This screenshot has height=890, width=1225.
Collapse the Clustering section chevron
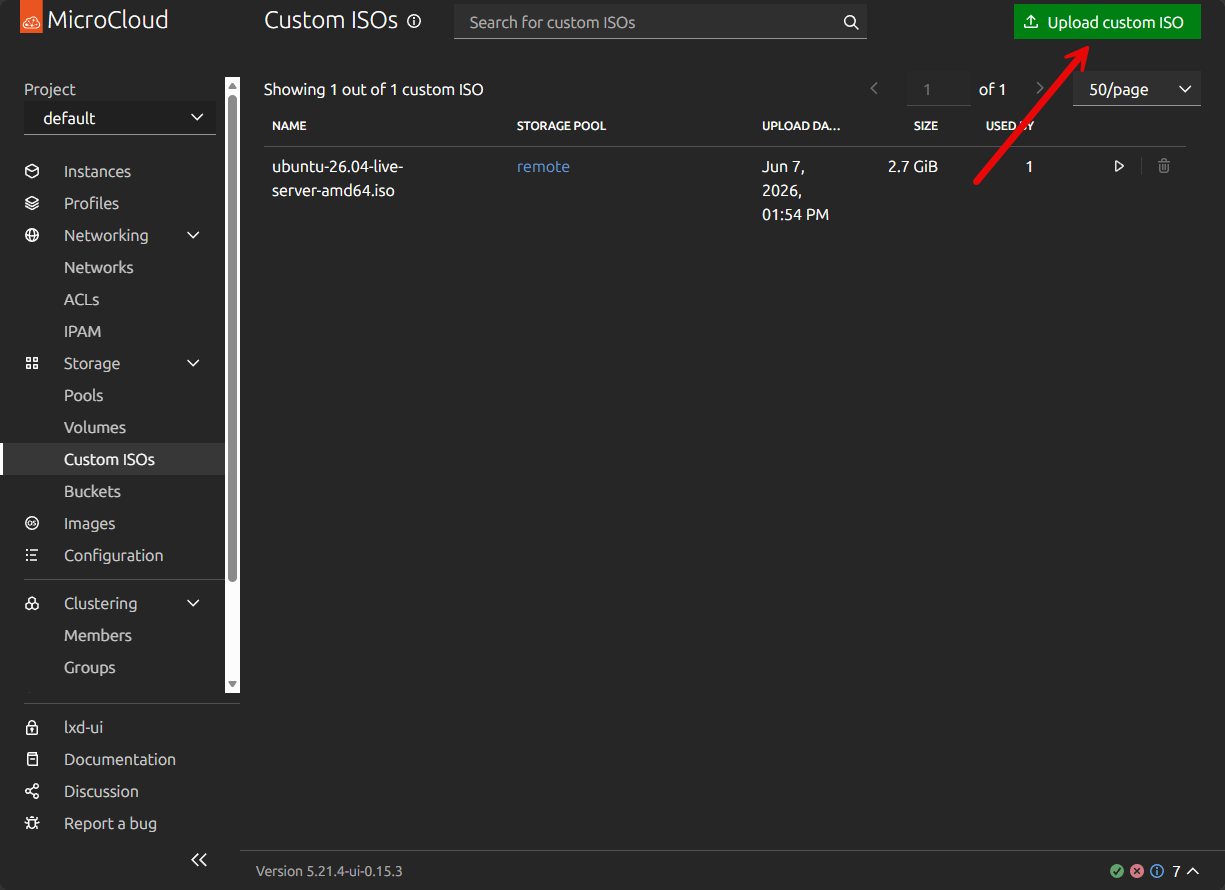pyautogui.click(x=194, y=603)
